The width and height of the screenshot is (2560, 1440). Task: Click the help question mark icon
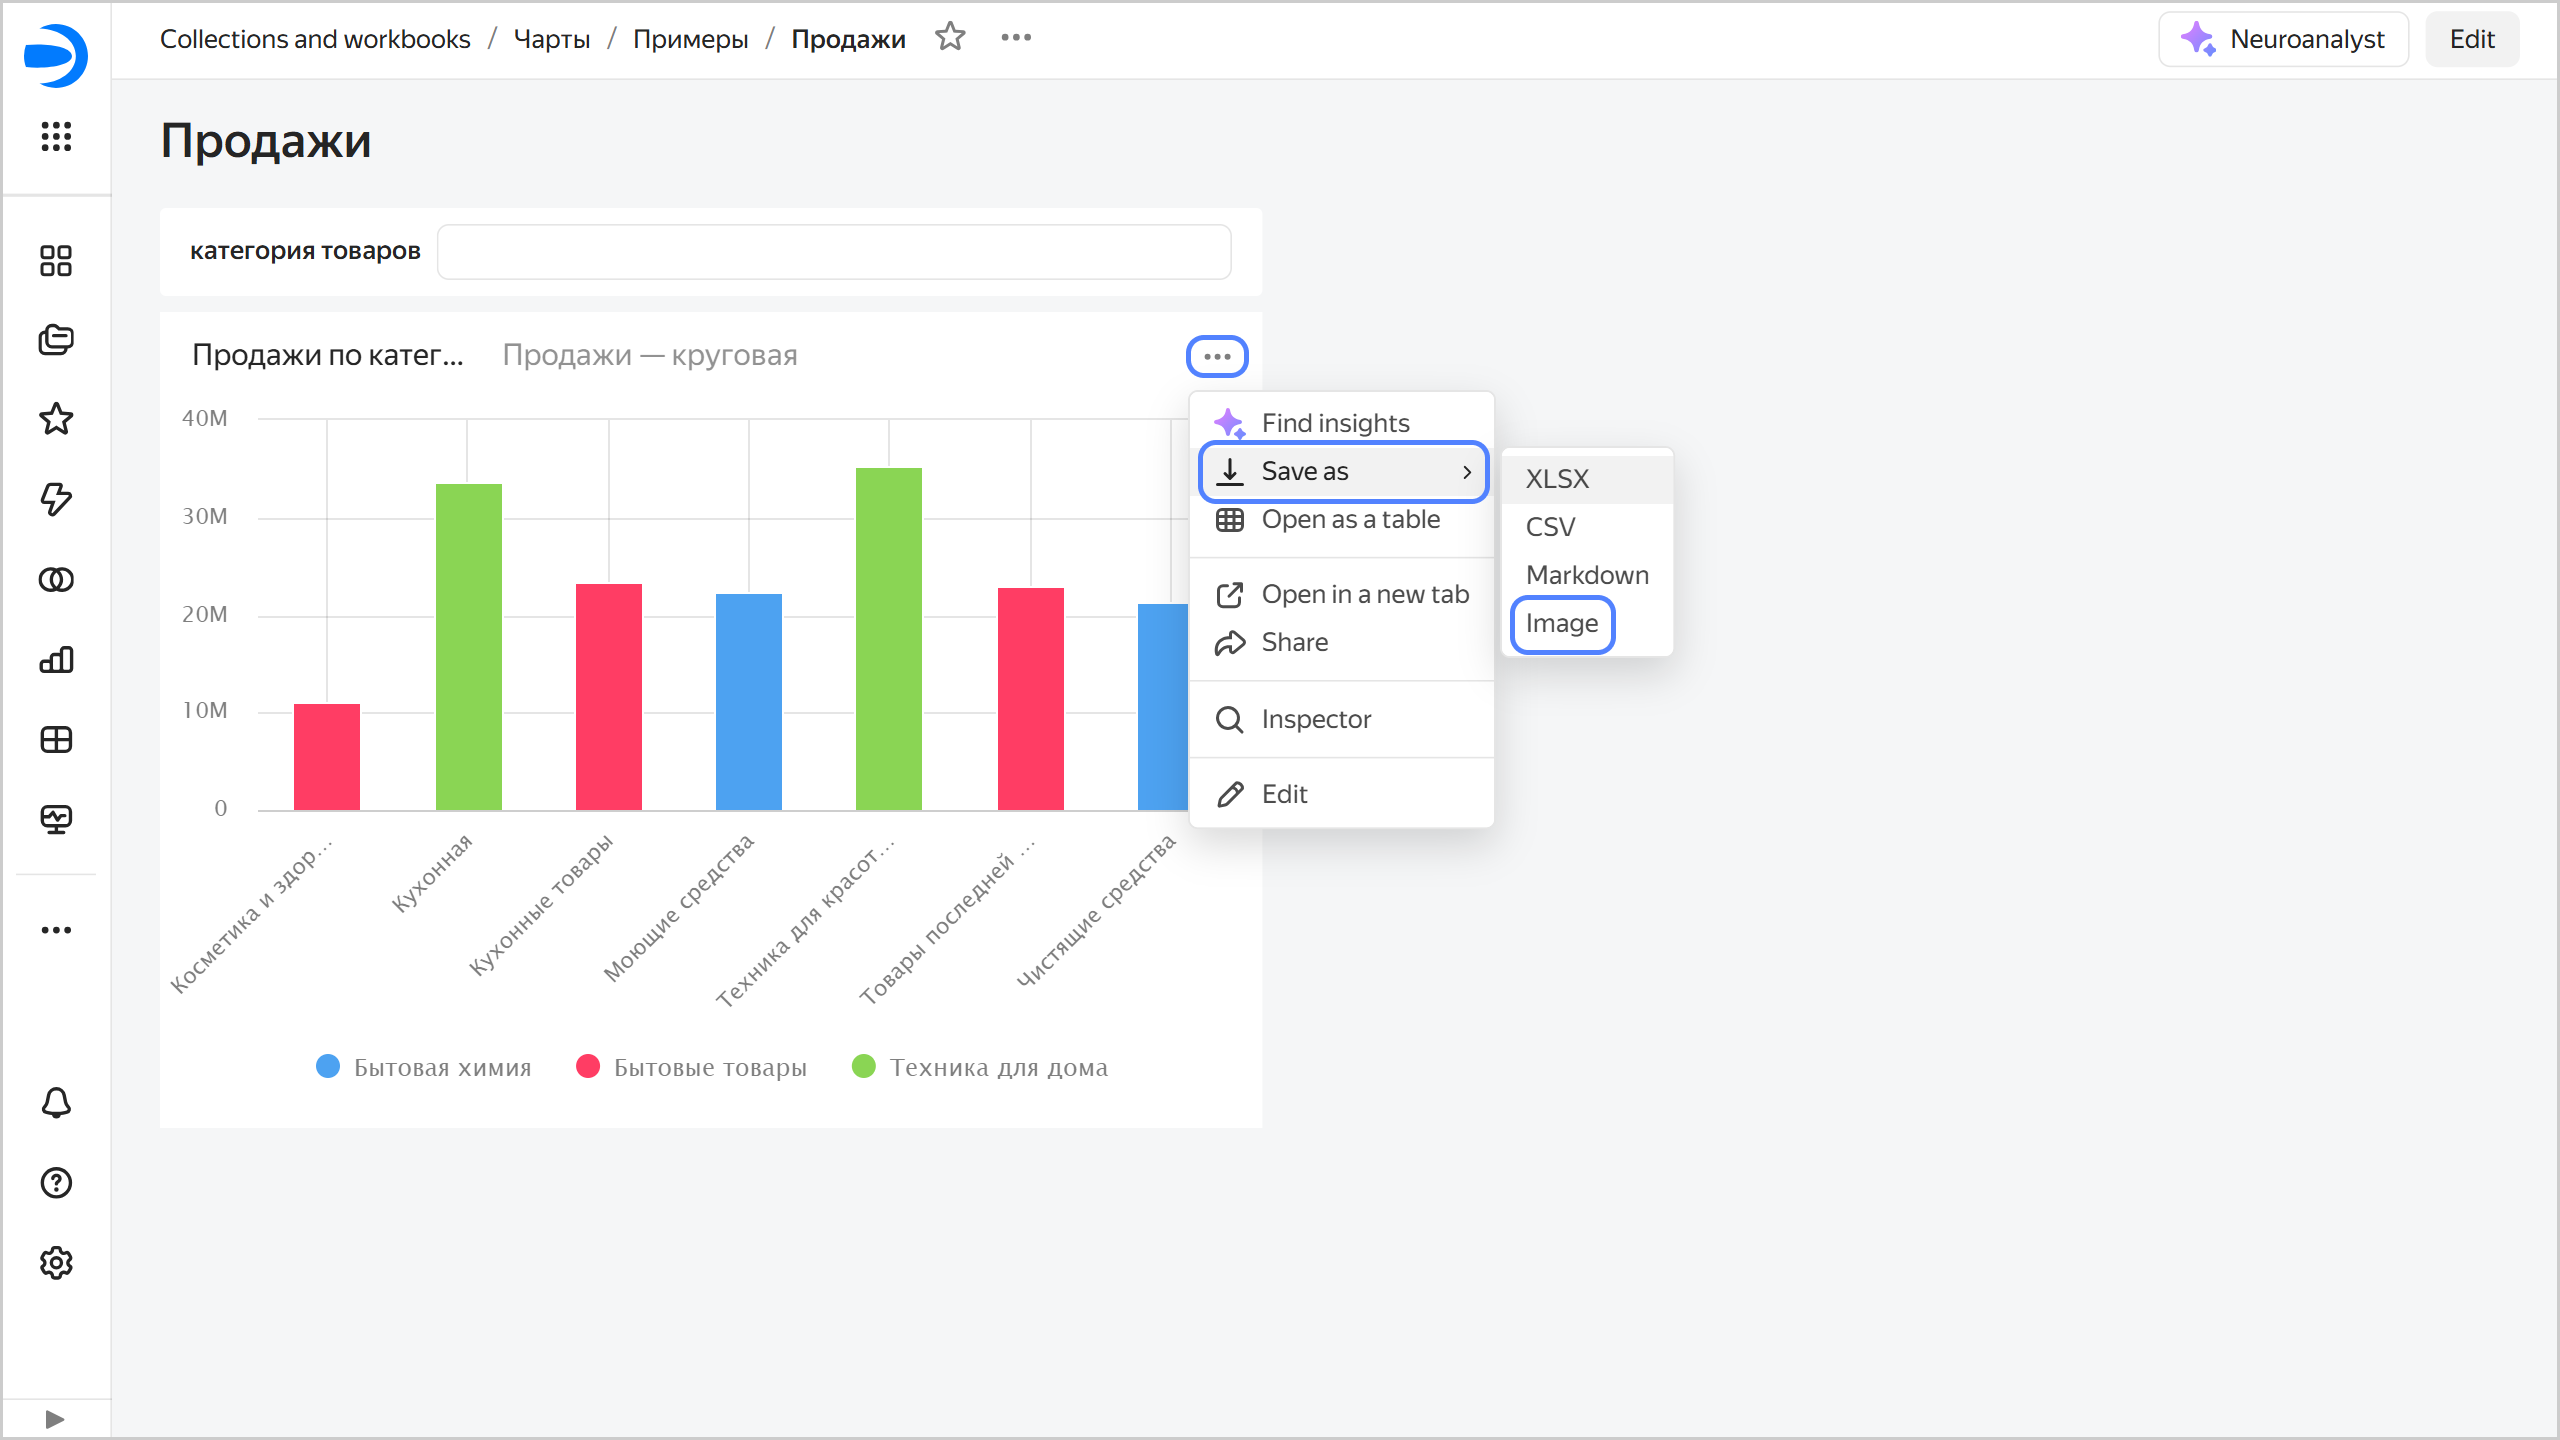click(x=56, y=1183)
